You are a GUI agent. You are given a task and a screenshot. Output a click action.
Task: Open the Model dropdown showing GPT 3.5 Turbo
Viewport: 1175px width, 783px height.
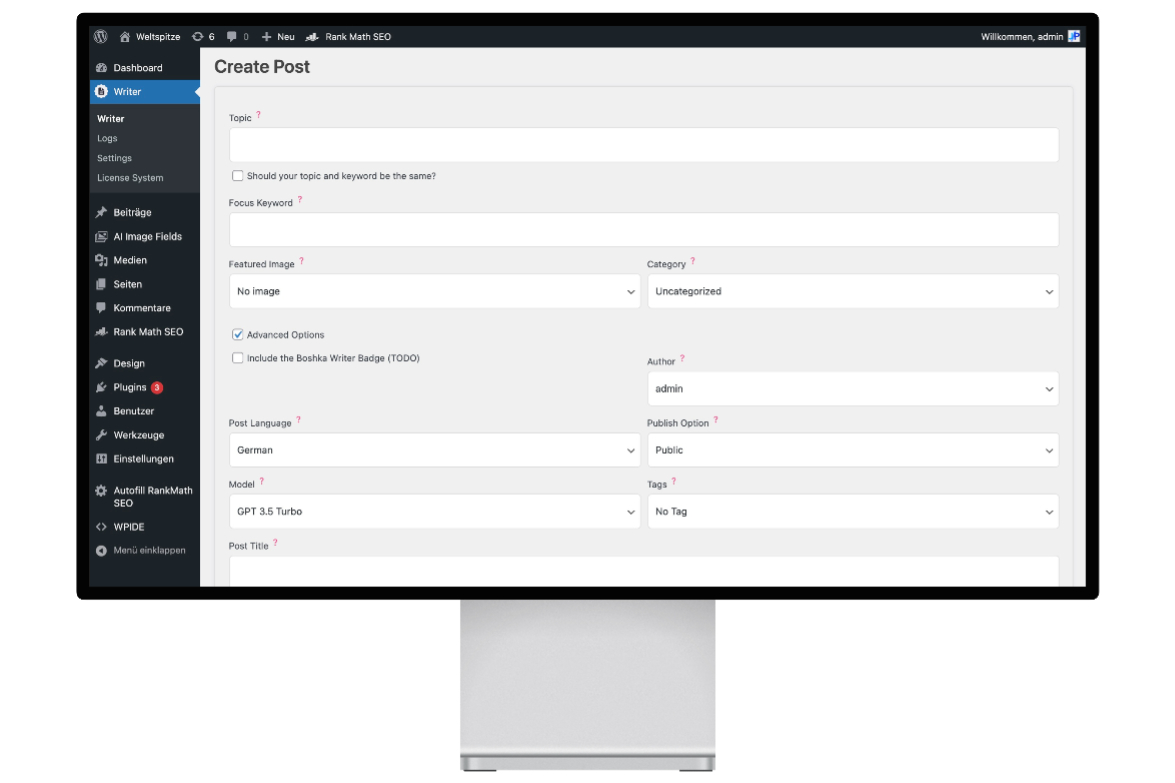[x=434, y=512]
